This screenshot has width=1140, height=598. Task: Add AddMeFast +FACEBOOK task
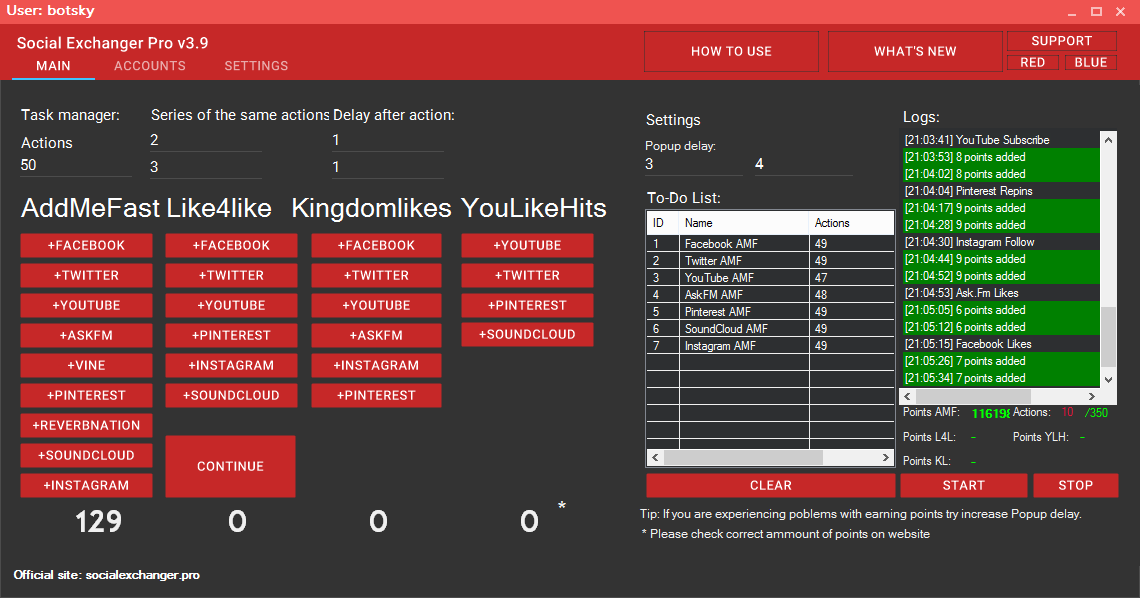pyautogui.click(x=87, y=246)
